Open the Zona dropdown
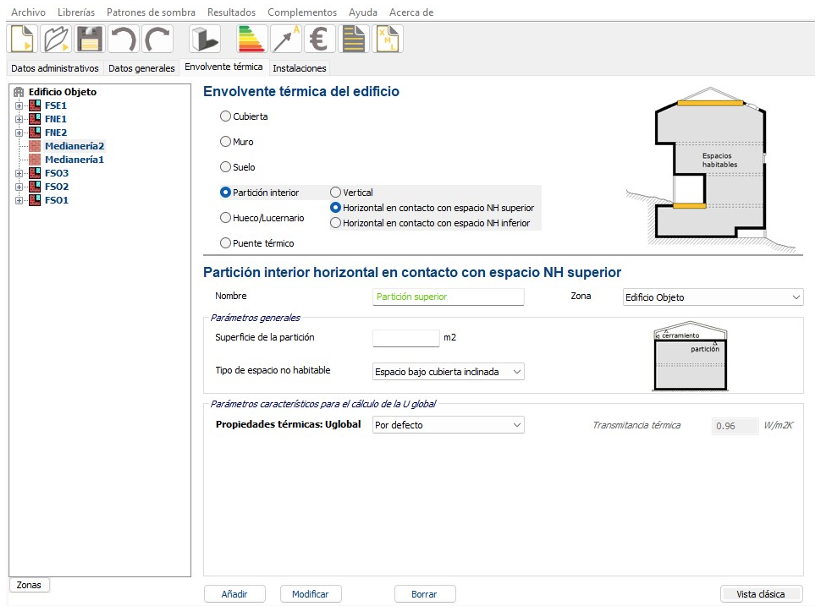 [x=711, y=297]
